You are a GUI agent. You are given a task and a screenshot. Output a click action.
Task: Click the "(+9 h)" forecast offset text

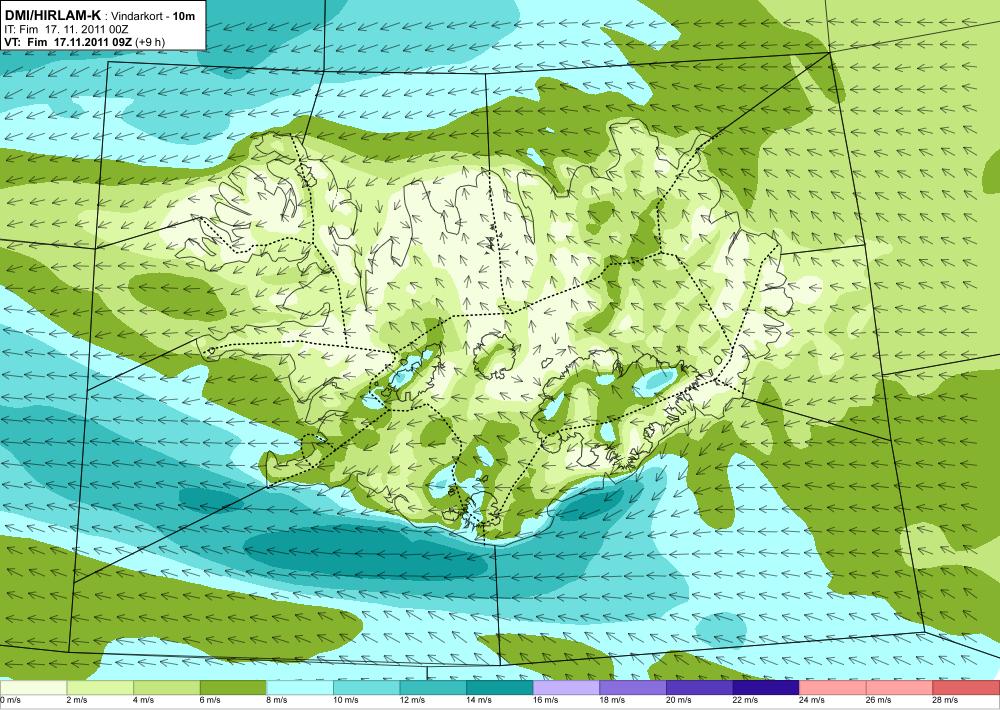tap(151, 42)
